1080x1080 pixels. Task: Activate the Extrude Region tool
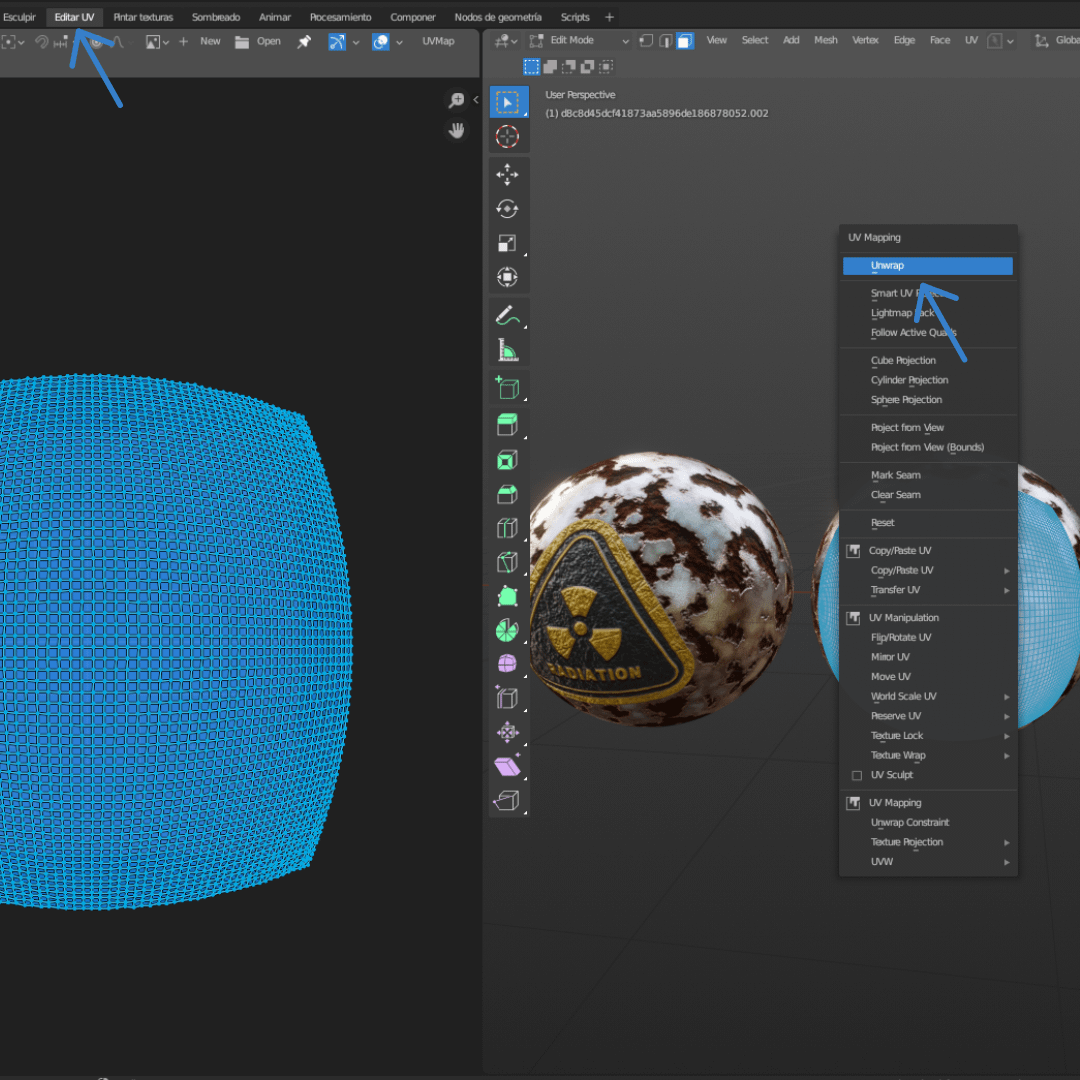coord(508,424)
